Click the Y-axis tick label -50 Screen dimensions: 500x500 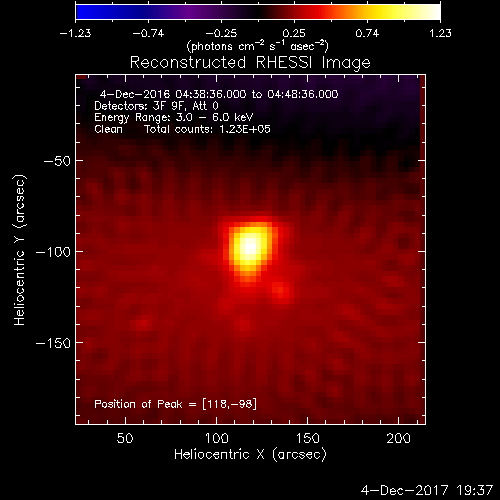click(x=57, y=161)
